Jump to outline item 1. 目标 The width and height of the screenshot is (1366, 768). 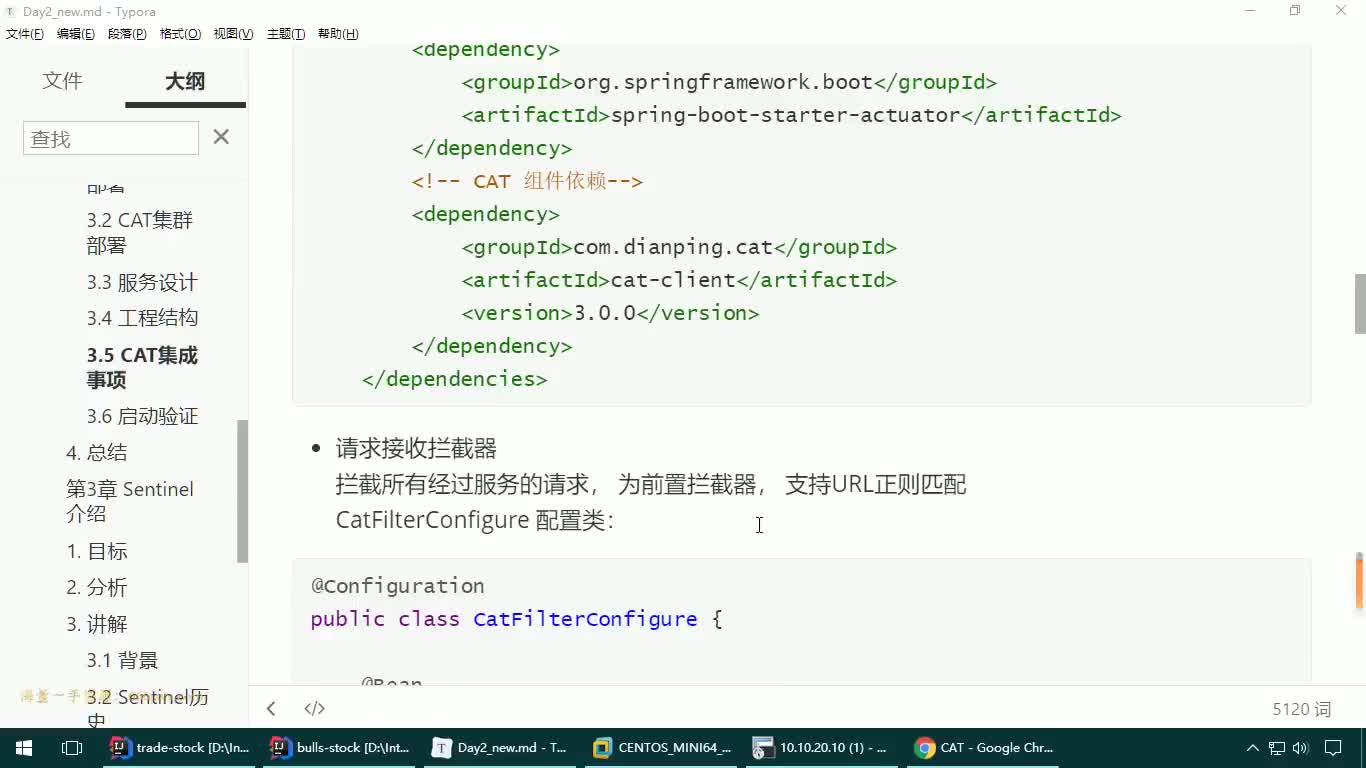coord(97,551)
